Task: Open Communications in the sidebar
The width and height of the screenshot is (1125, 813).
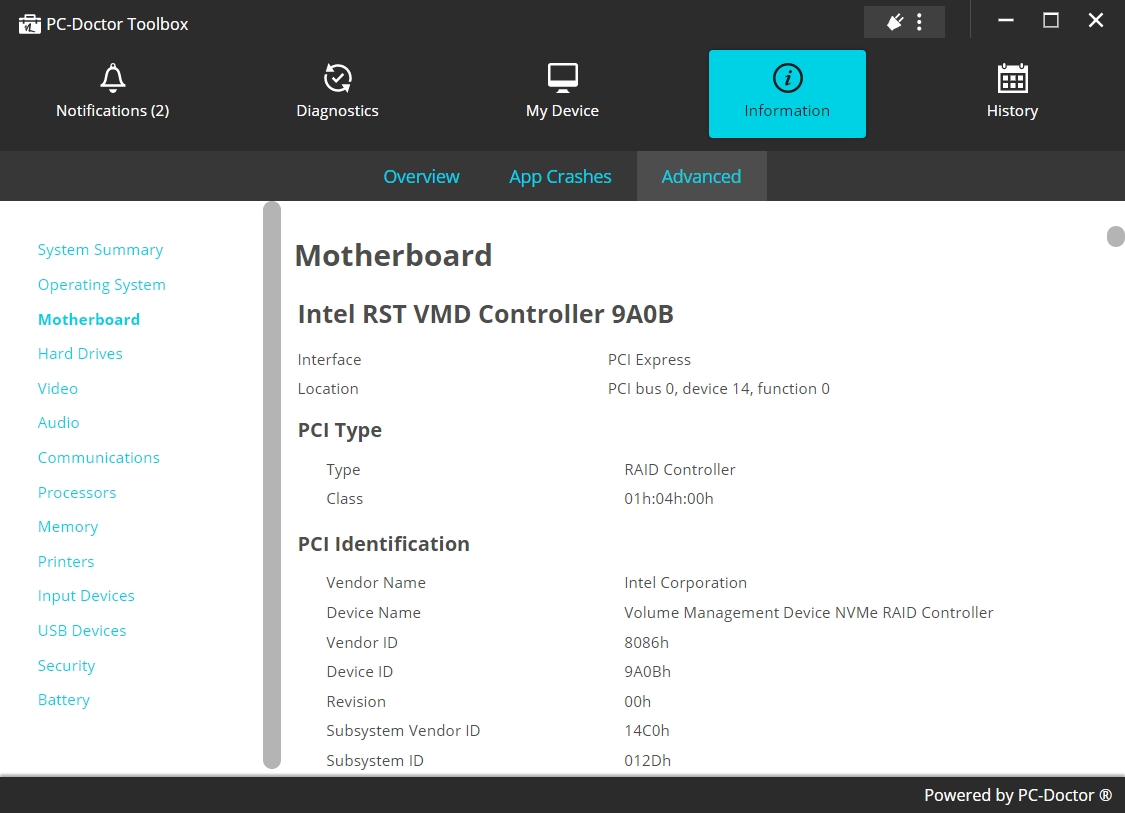Action: (x=98, y=458)
